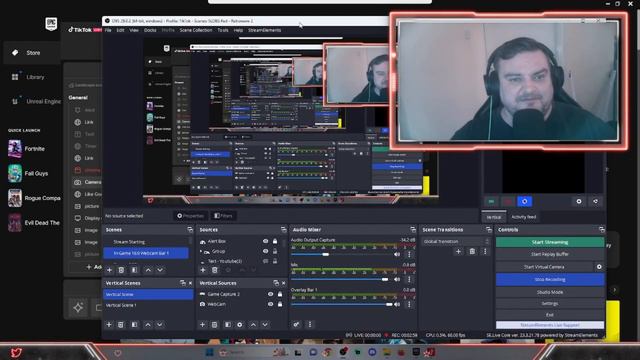Open Overlay Bar 1 audio options menu

[409, 304]
